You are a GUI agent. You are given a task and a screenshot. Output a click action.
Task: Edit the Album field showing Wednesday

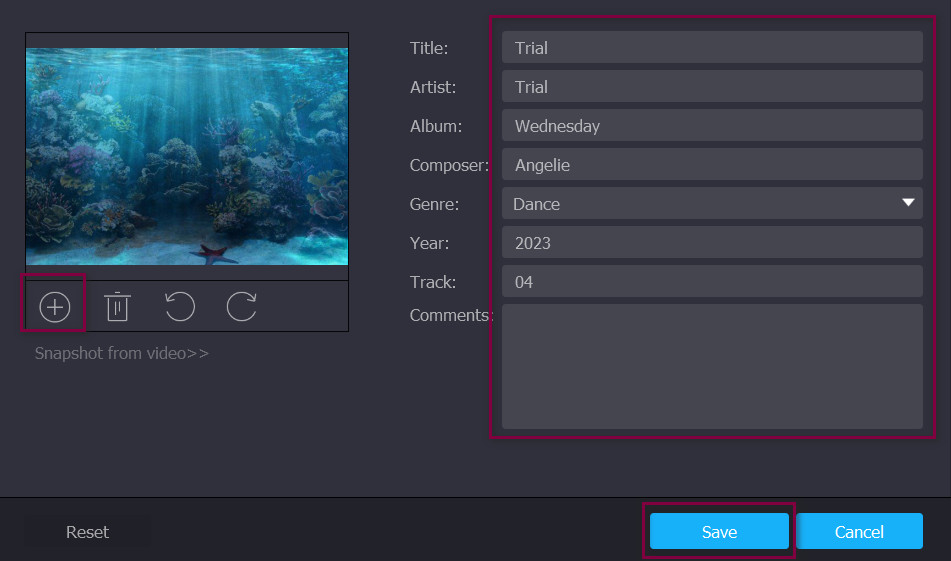pyautogui.click(x=711, y=126)
